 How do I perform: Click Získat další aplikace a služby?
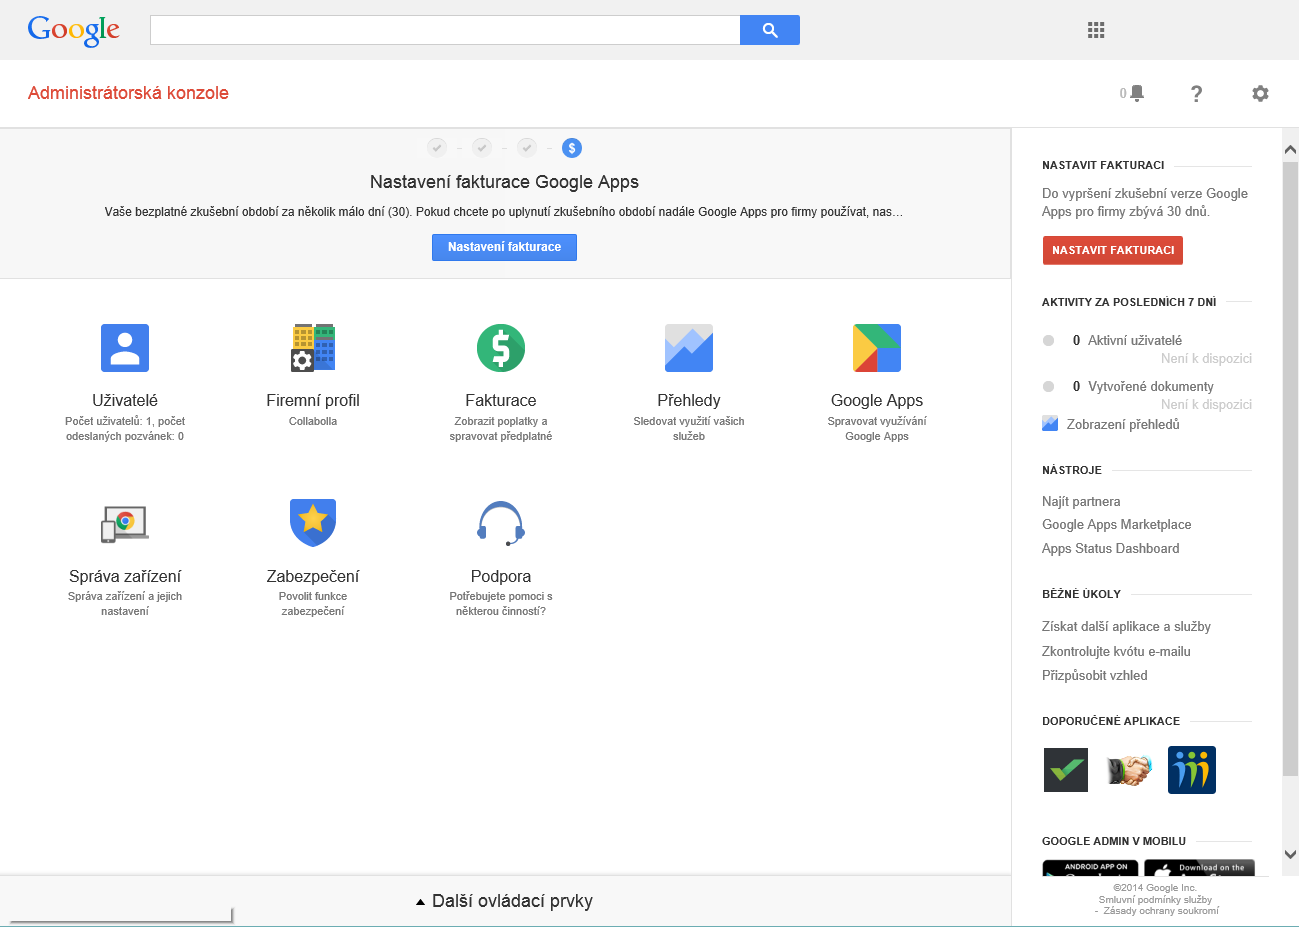(1126, 626)
